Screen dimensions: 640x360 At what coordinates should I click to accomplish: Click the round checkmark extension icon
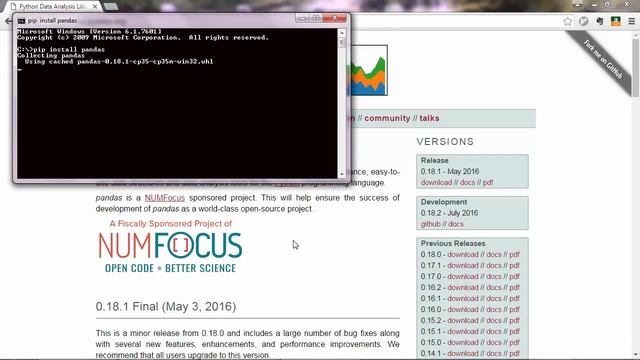click(584, 21)
